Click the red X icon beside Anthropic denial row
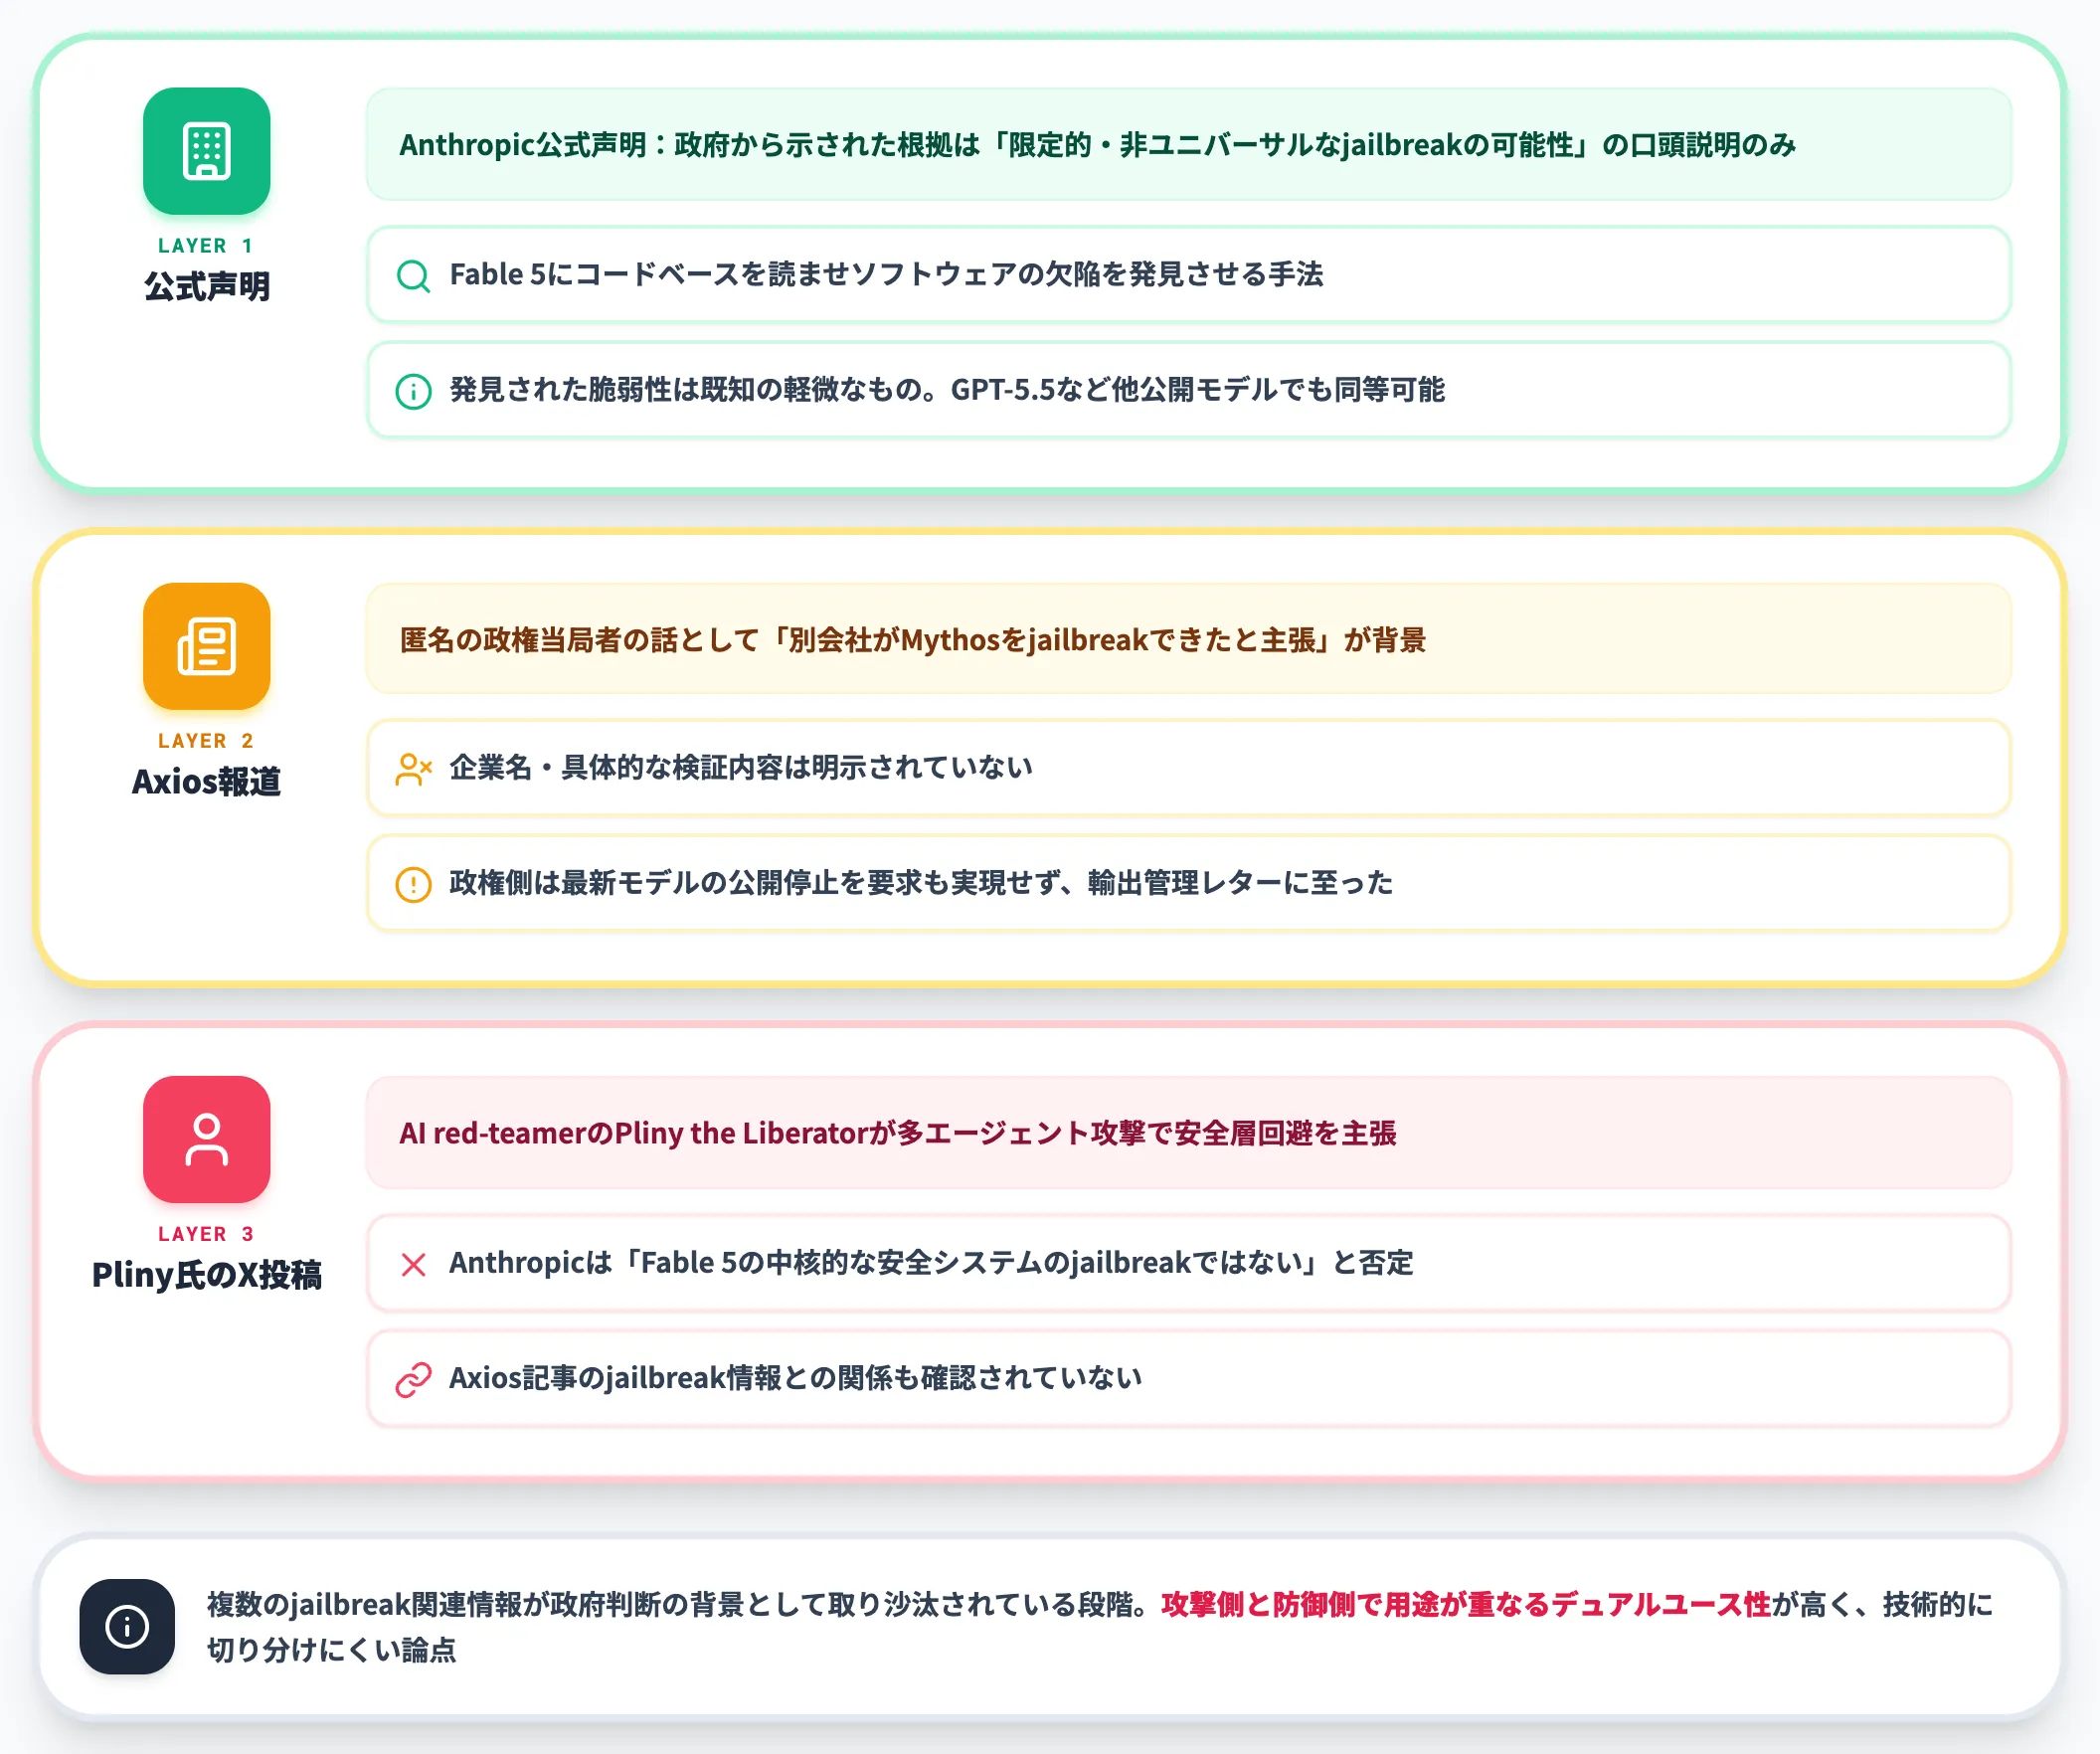2100x1754 pixels. [413, 1264]
